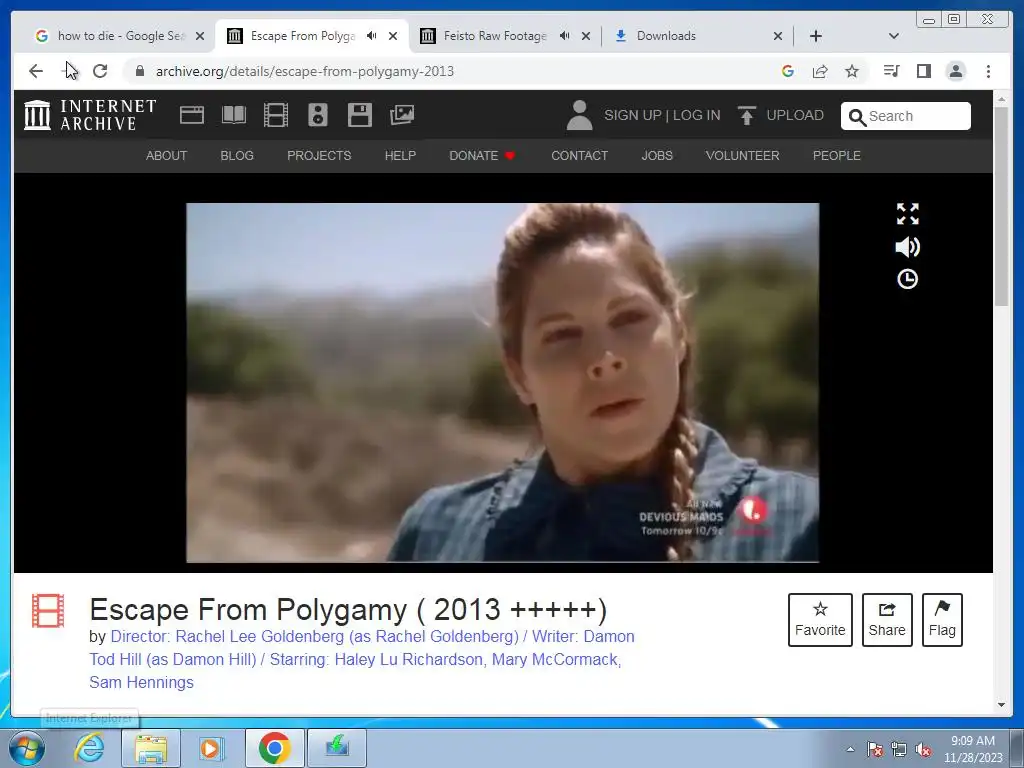Viewport: 1024px width, 768px height.
Task: Click in the Internet Archive Search field
Action: [x=906, y=116]
